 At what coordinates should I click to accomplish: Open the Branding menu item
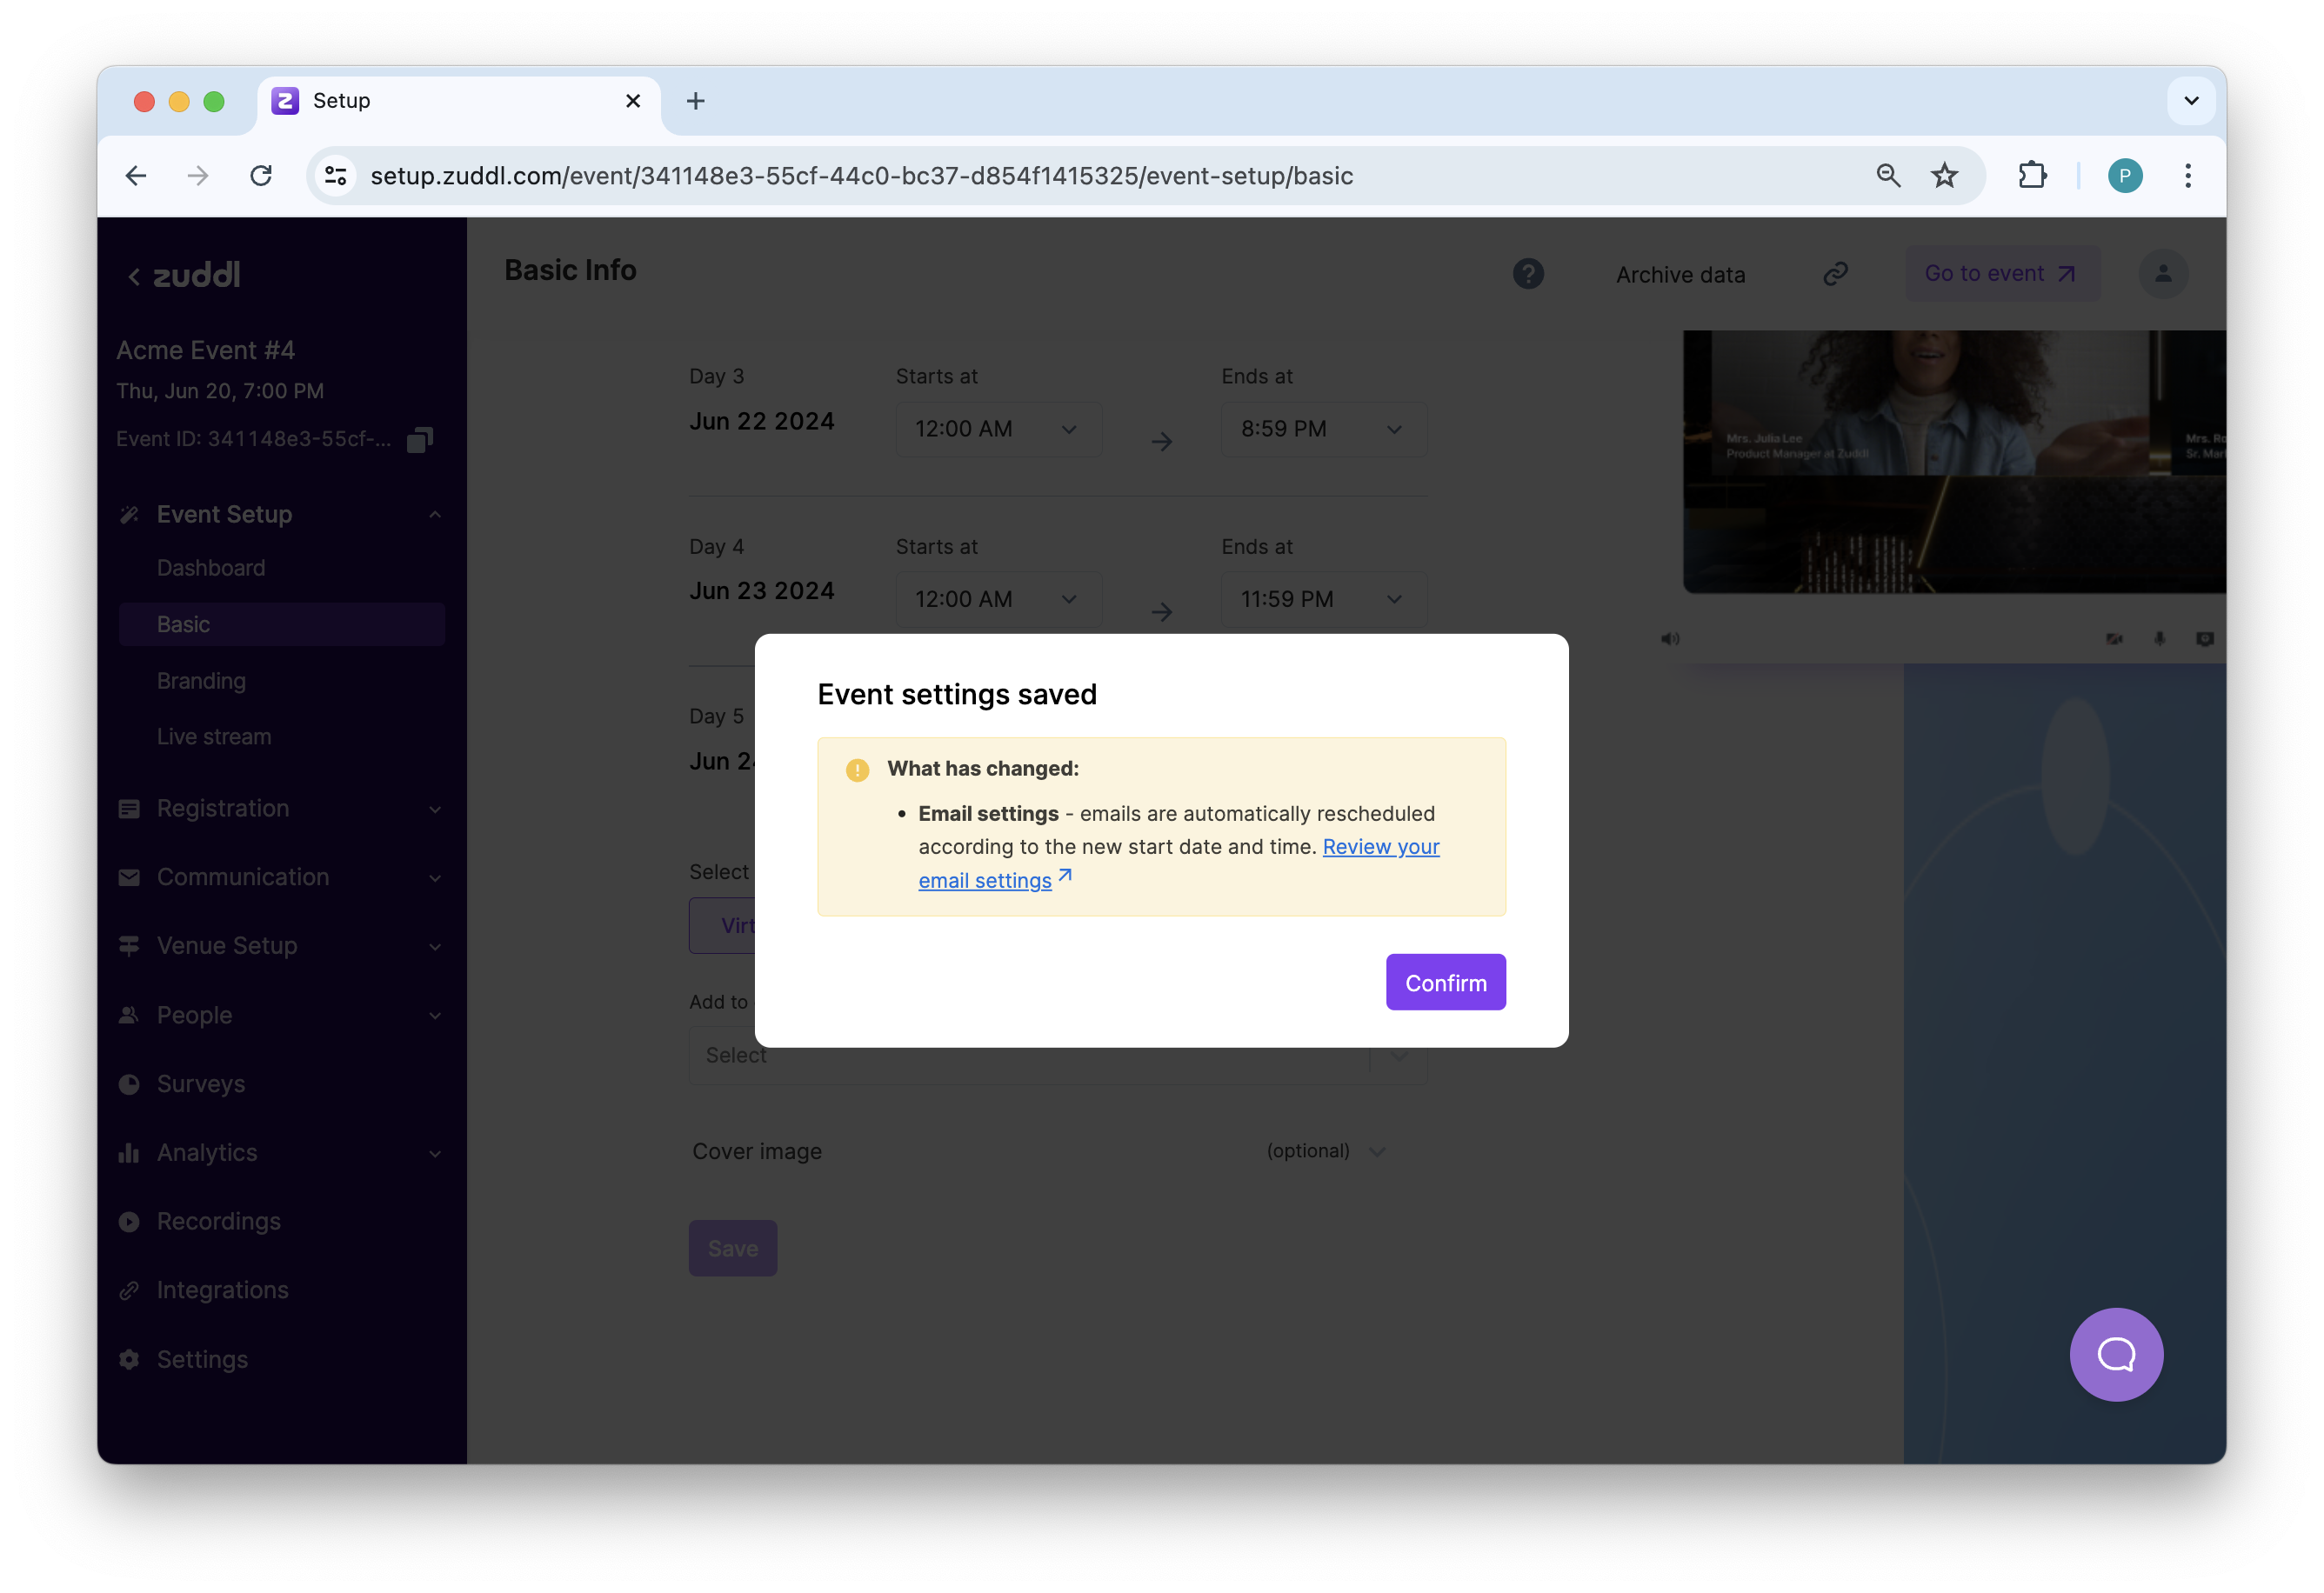click(201, 680)
